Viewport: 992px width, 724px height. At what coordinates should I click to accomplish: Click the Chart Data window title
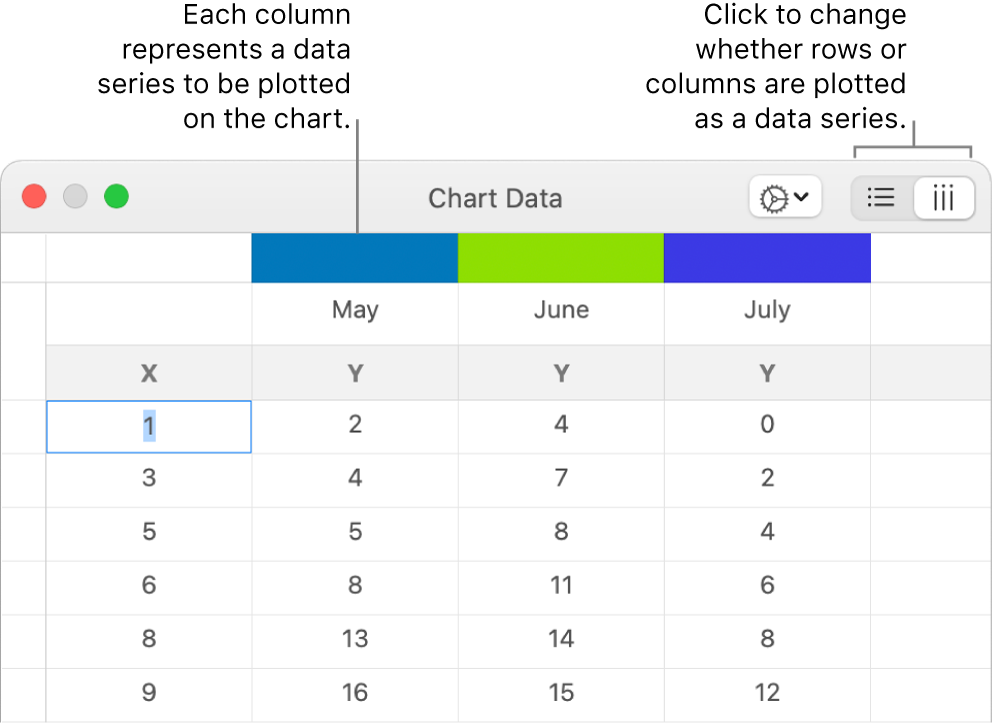click(495, 197)
